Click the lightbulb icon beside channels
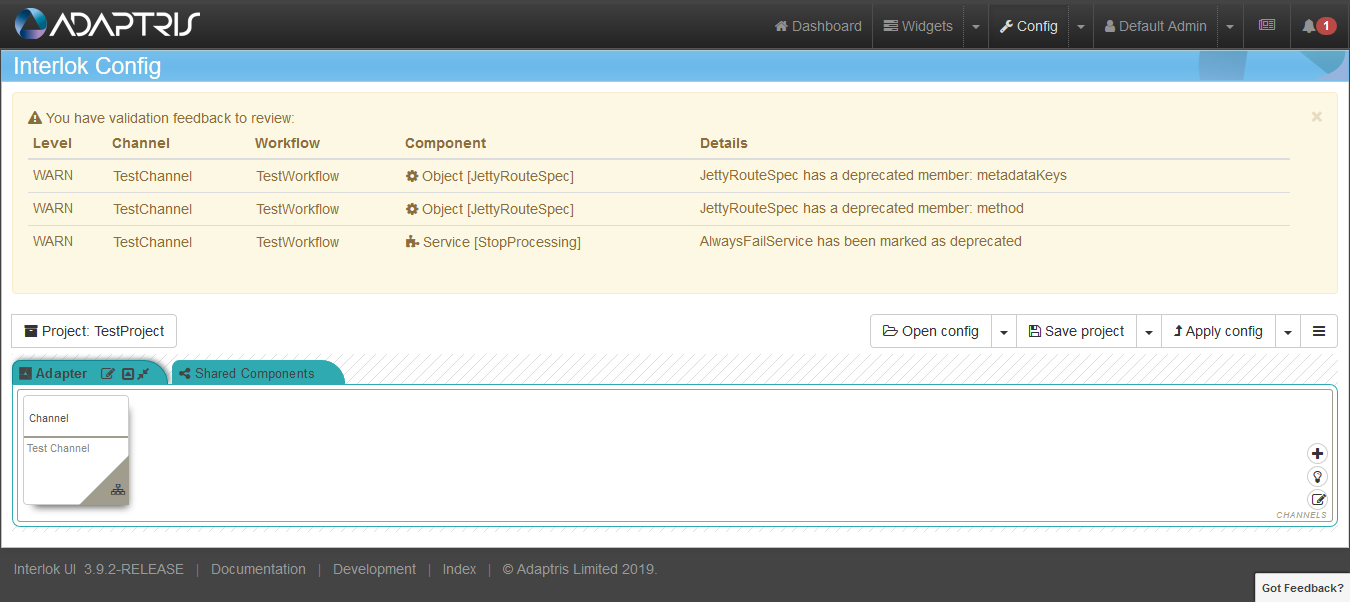This screenshot has width=1350, height=602. pyautogui.click(x=1317, y=477)
